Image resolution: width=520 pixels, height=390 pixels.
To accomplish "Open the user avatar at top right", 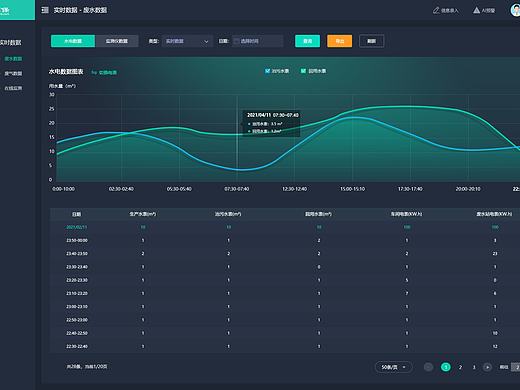I will [x=515, y=10].
